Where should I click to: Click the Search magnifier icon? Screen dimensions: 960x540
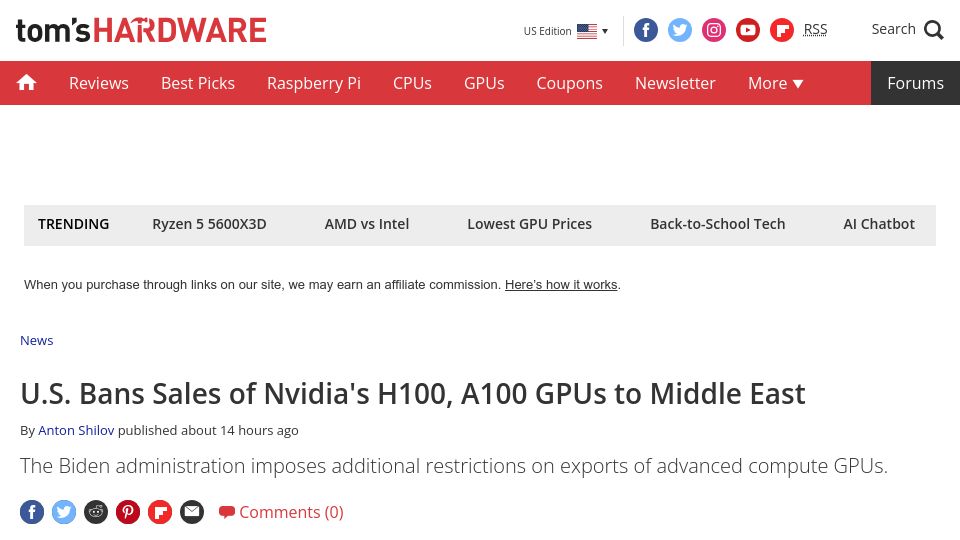934,29
